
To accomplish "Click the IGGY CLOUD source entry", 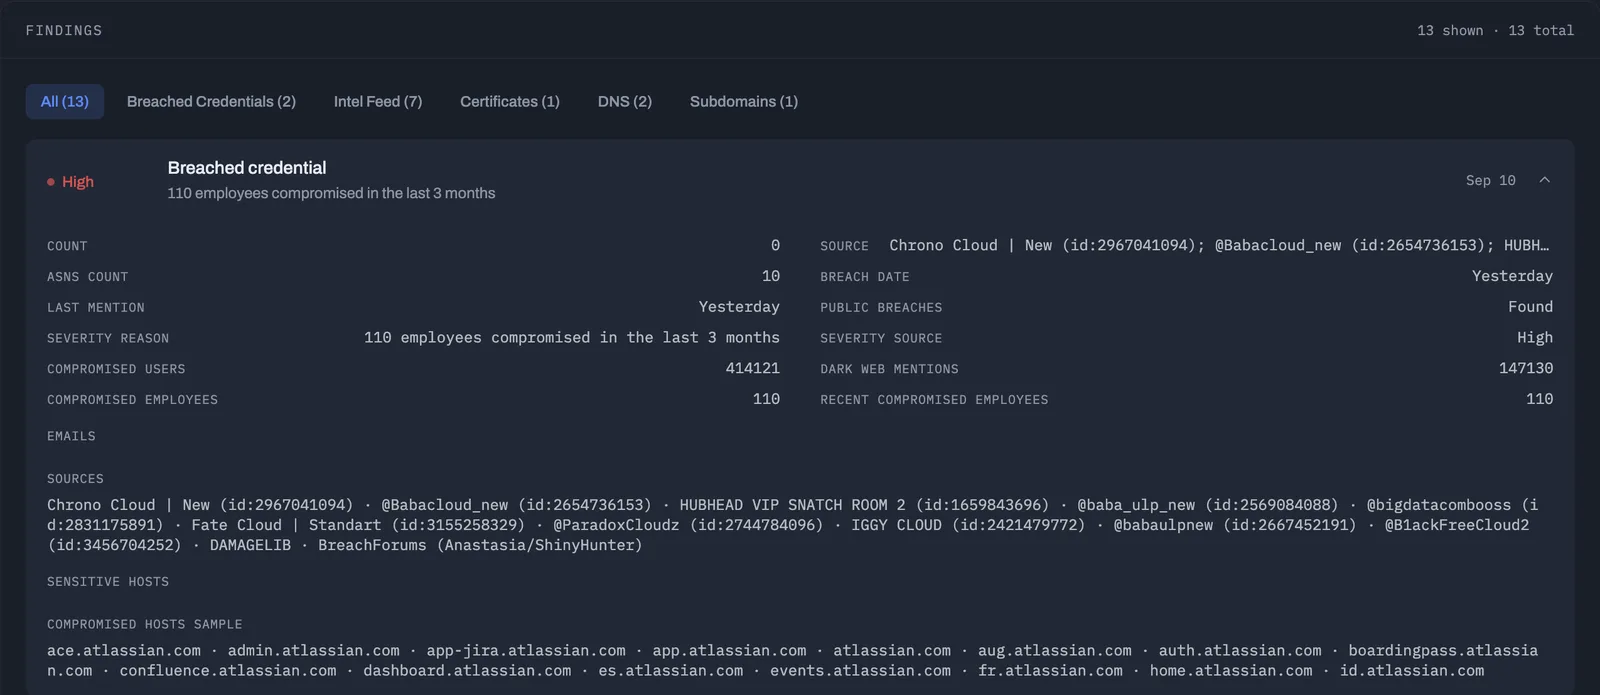I will pyautogui.click(x=968, y=525).
